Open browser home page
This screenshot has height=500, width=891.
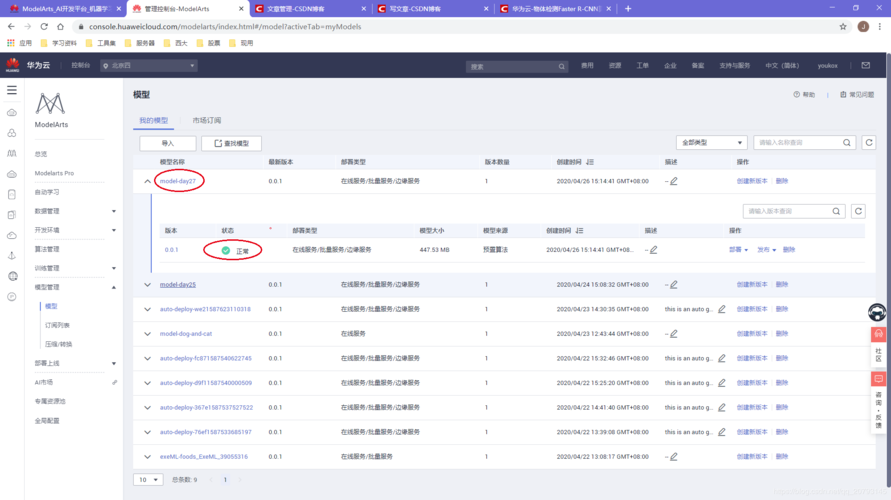pos(60,27)
